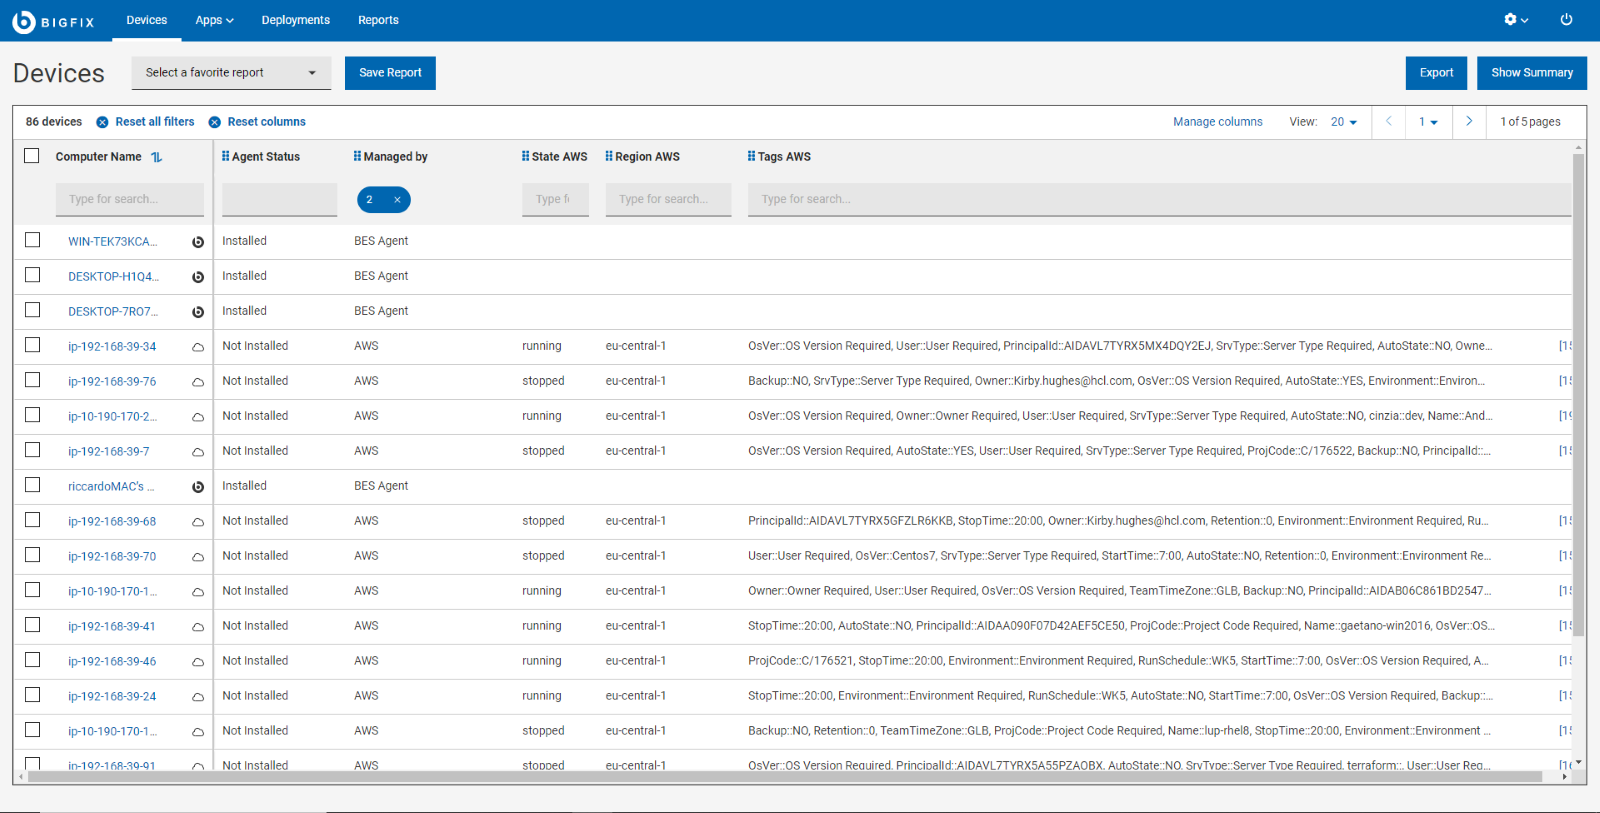Check the ip-192-168-39-68 row checkbox
Viewport: 1600px width, 813px height.
click(32, 520)
